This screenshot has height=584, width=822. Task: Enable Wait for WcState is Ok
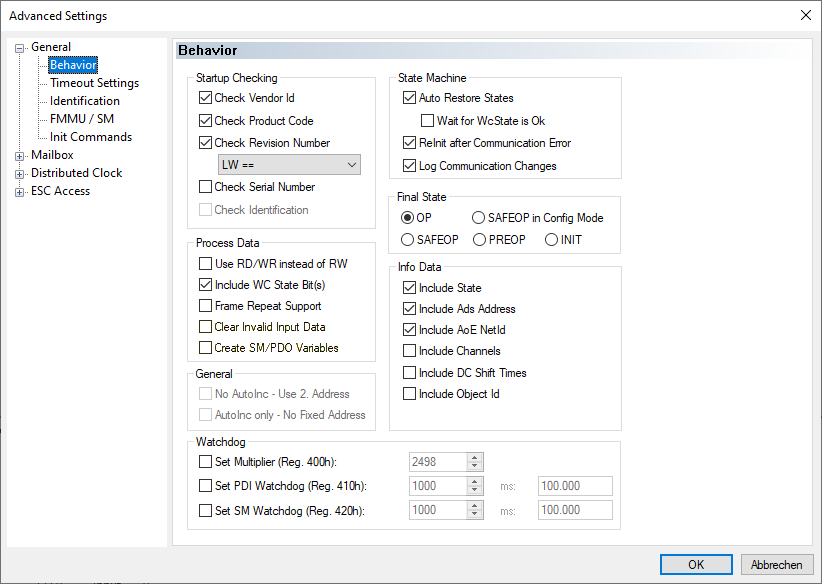click(x=428, y=121)
